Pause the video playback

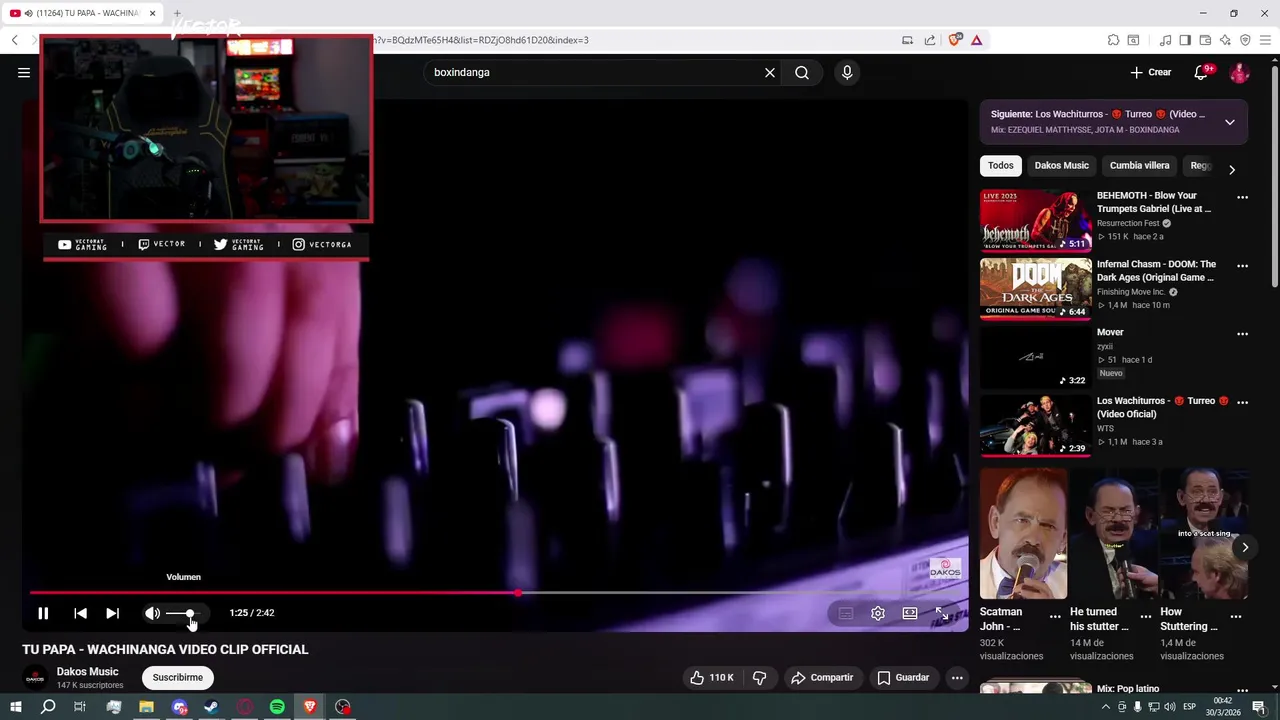click(43, 613)
